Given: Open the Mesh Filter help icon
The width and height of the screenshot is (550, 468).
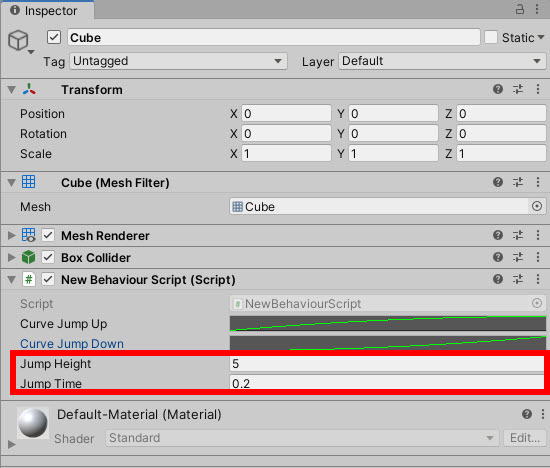Looking at the screenshot, I should coord(498,182).
